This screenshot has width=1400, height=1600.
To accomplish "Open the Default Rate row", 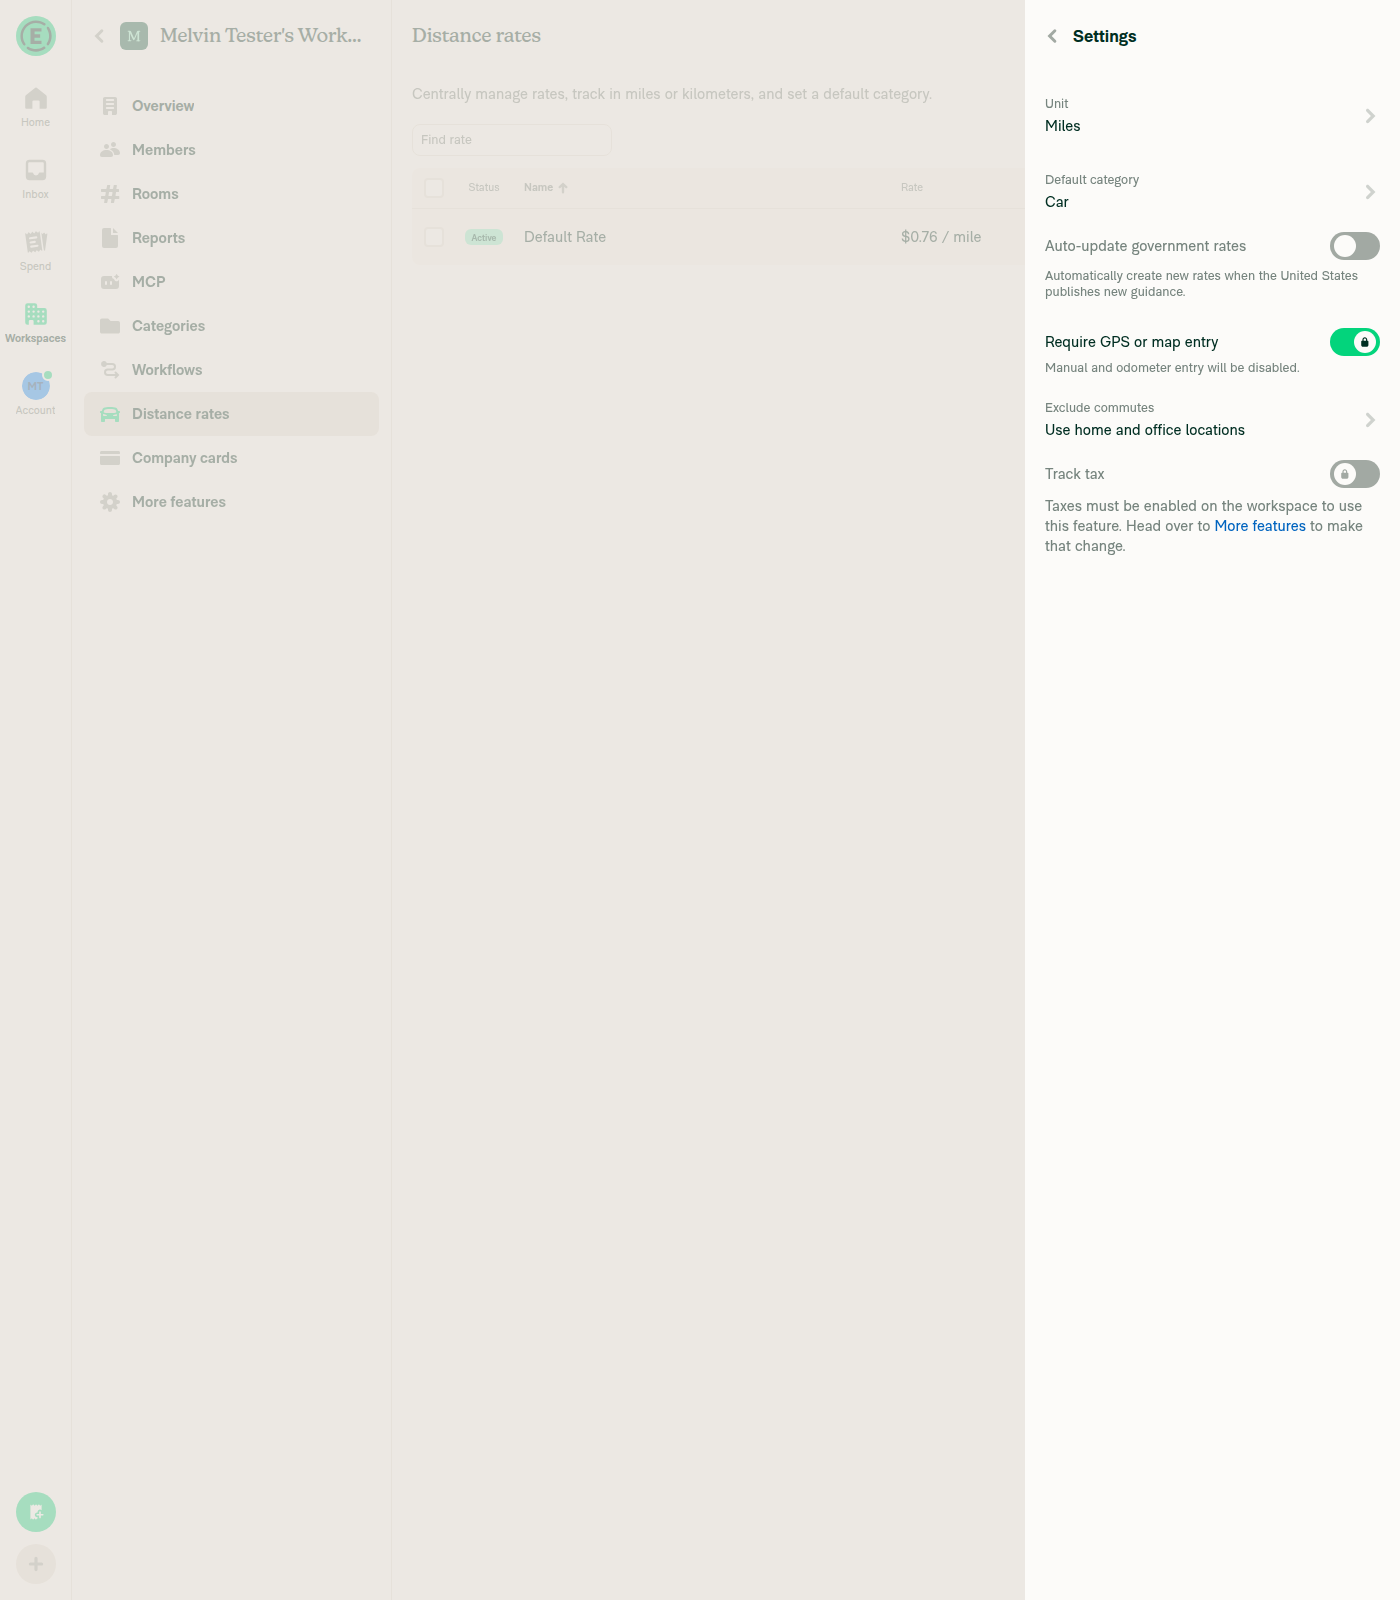I will pos(718,237).
